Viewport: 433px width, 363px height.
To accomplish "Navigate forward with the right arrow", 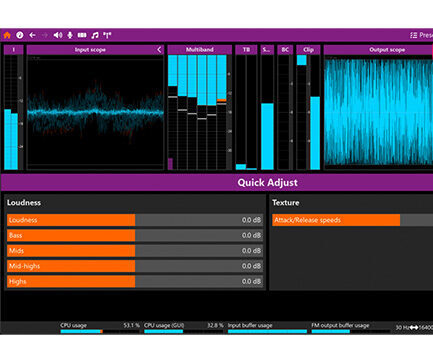I will [45, 35].
